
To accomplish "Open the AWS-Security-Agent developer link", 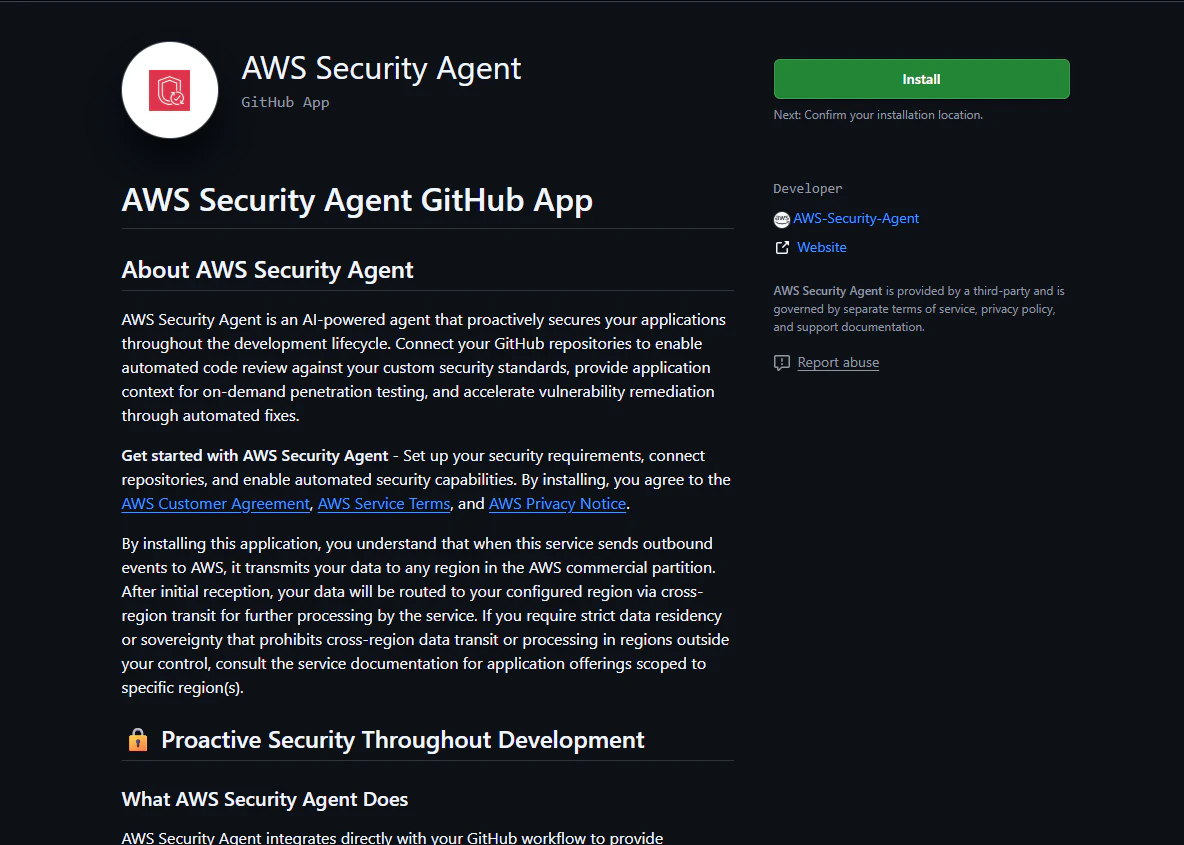I will (856, 218).
